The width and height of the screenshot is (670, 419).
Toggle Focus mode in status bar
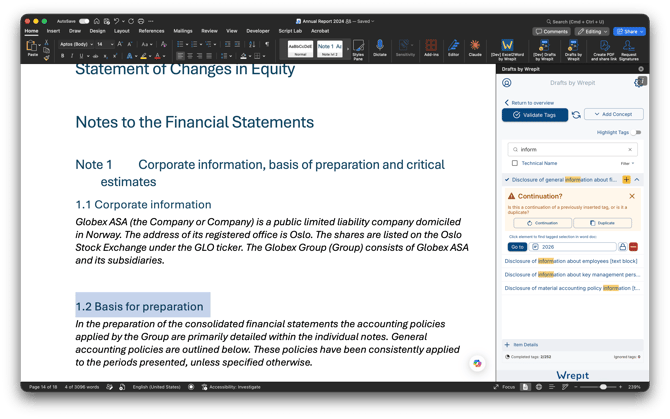(x=505, y=387)
